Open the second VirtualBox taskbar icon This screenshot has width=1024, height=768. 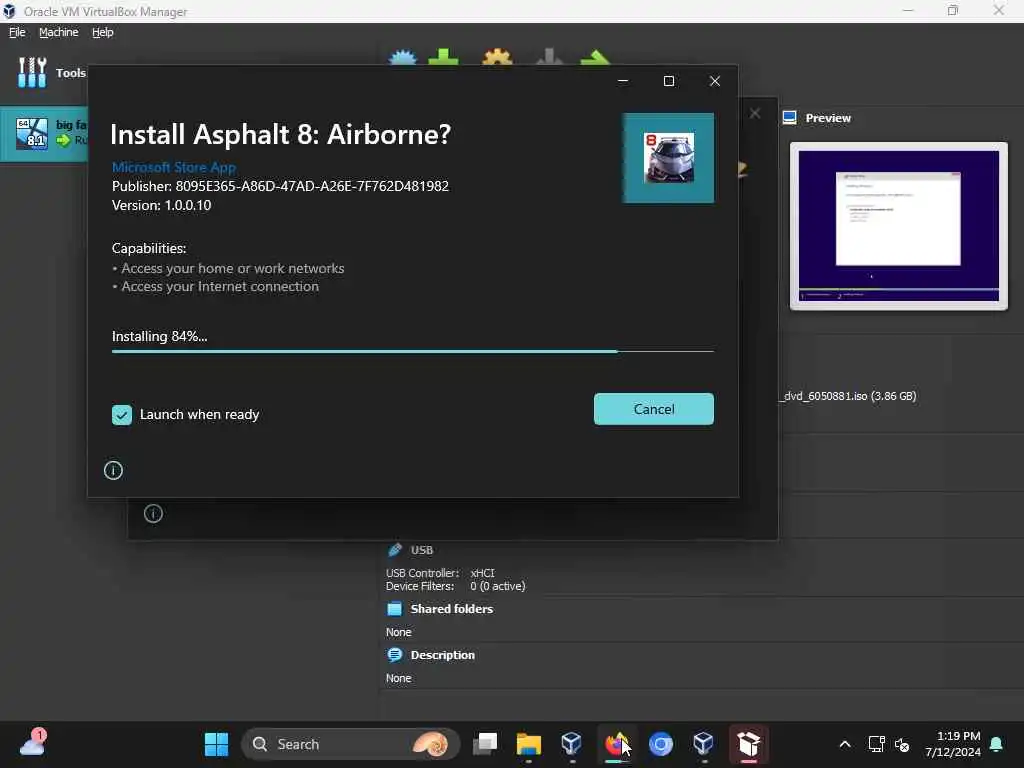[703, 744]
